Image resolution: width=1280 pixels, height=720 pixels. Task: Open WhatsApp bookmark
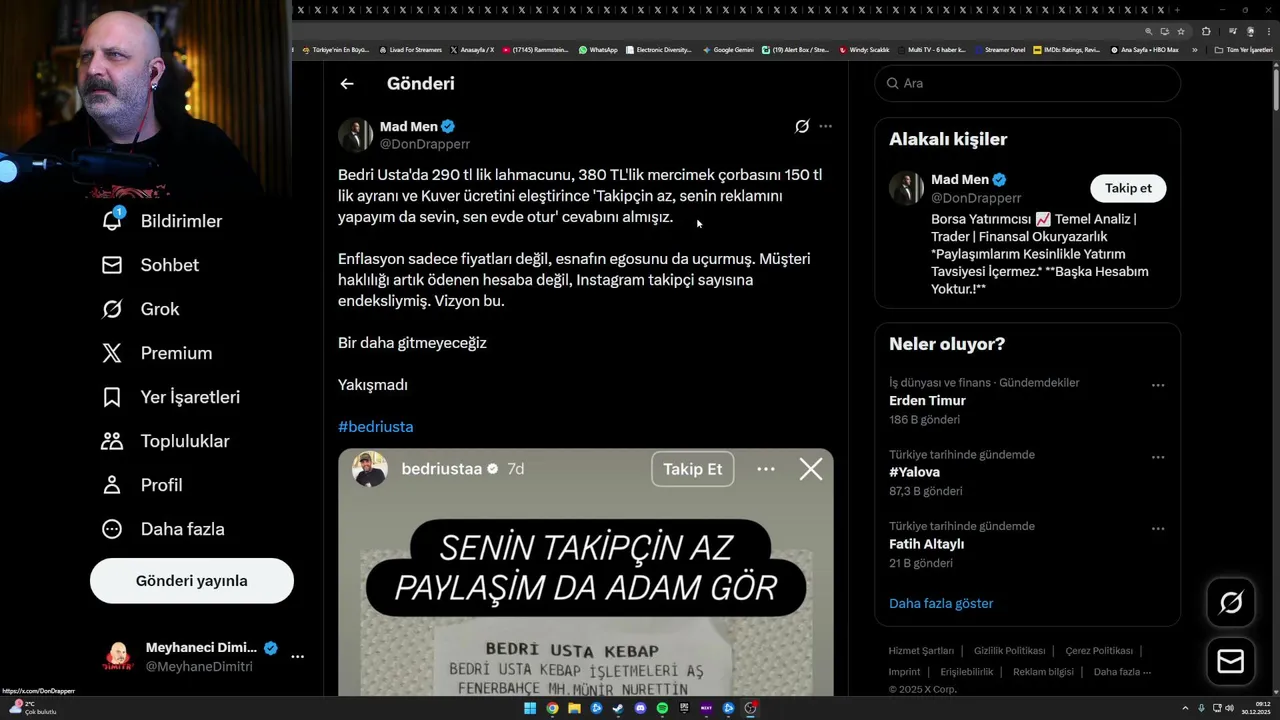[598, 50]
